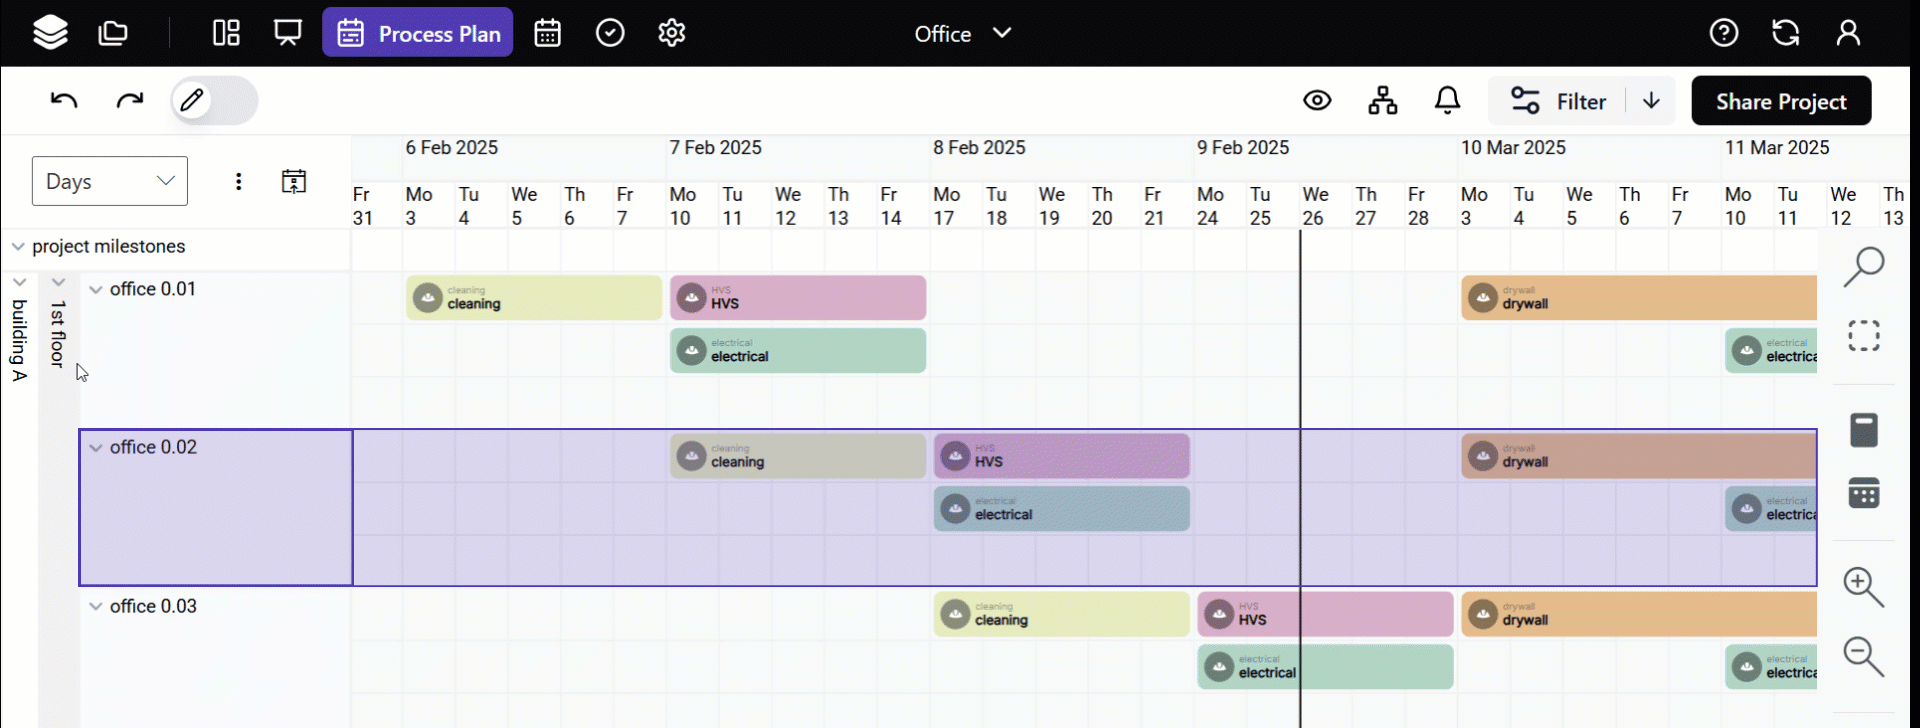
Task: Open notifications bell icon
Action: 1447,101
